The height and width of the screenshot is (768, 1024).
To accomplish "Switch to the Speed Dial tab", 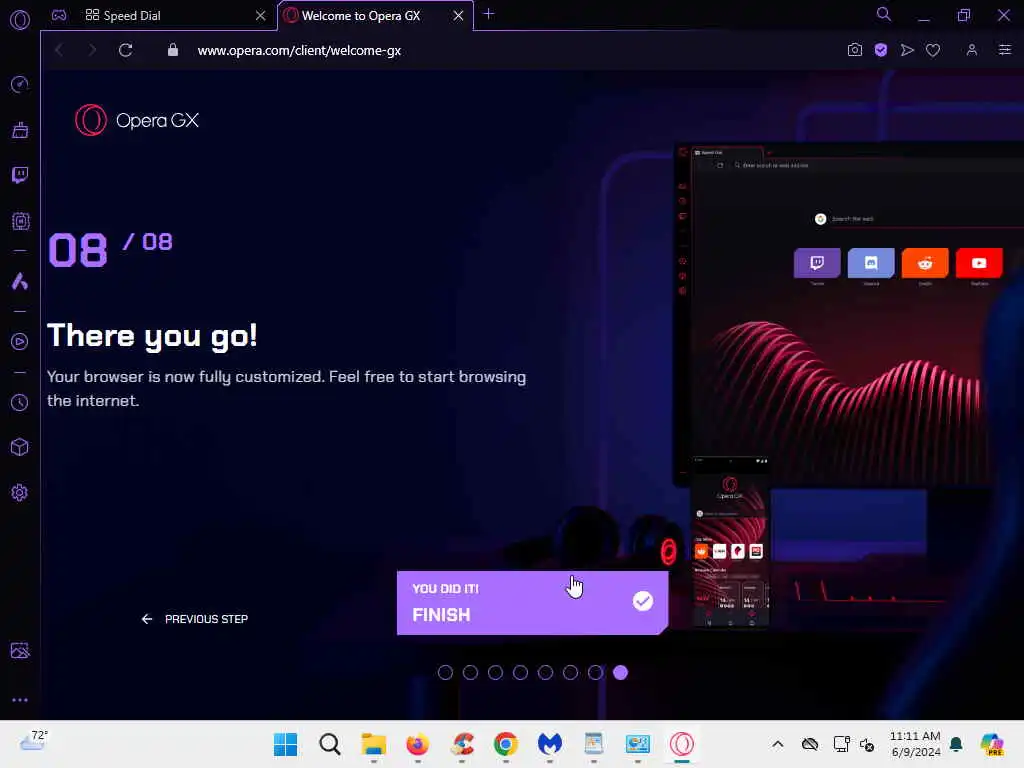I will pyautogui.click(x=160, y=15).
